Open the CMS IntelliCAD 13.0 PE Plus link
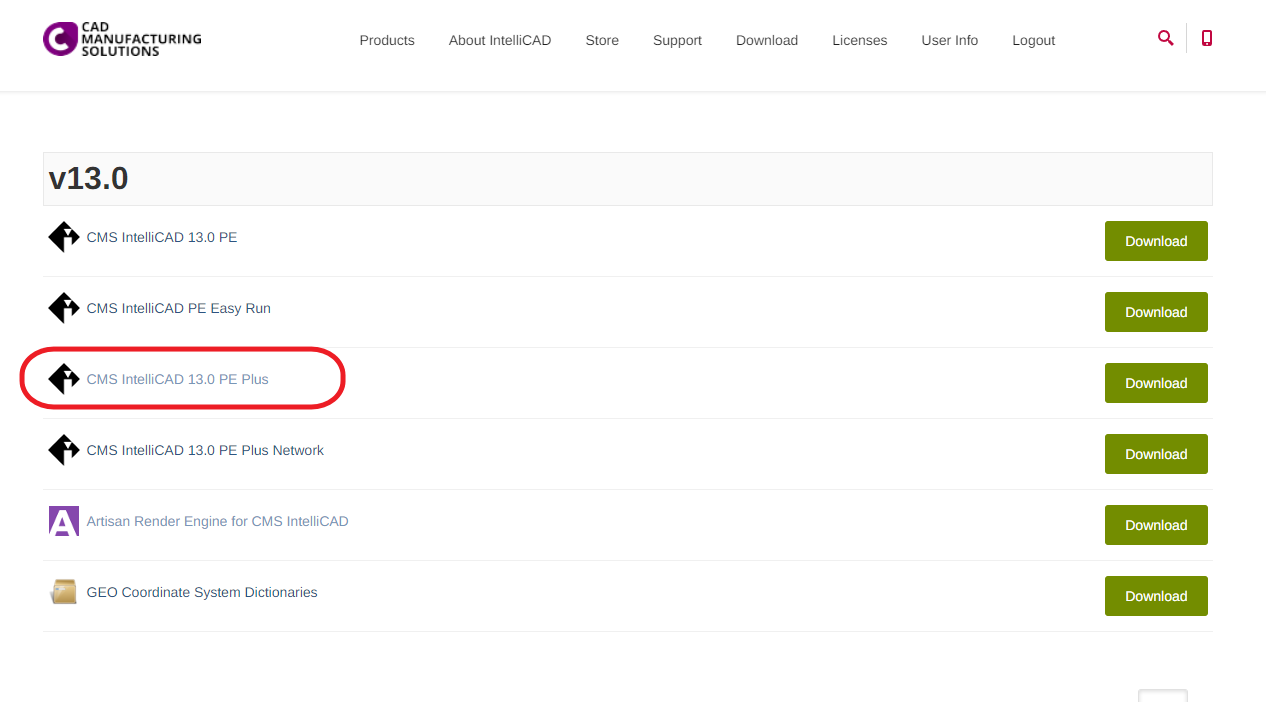The width and height of the screenshot is (1266, 702). pos(178,379)
